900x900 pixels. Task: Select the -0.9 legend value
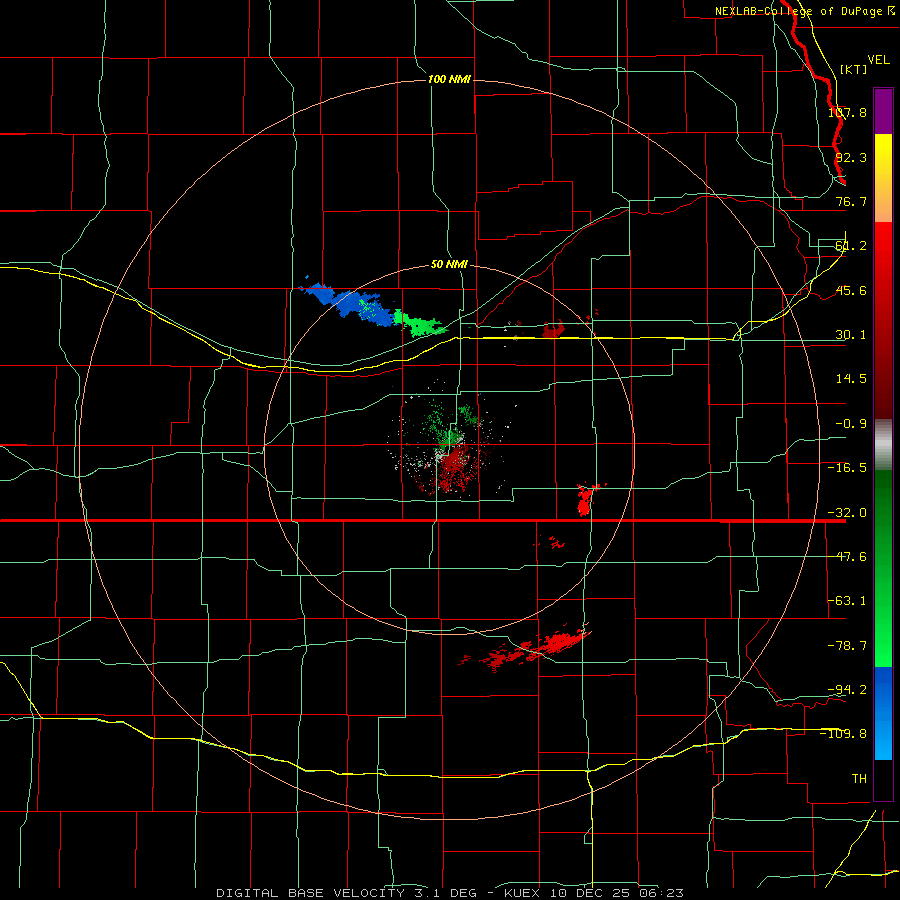[x=851, y=424]
